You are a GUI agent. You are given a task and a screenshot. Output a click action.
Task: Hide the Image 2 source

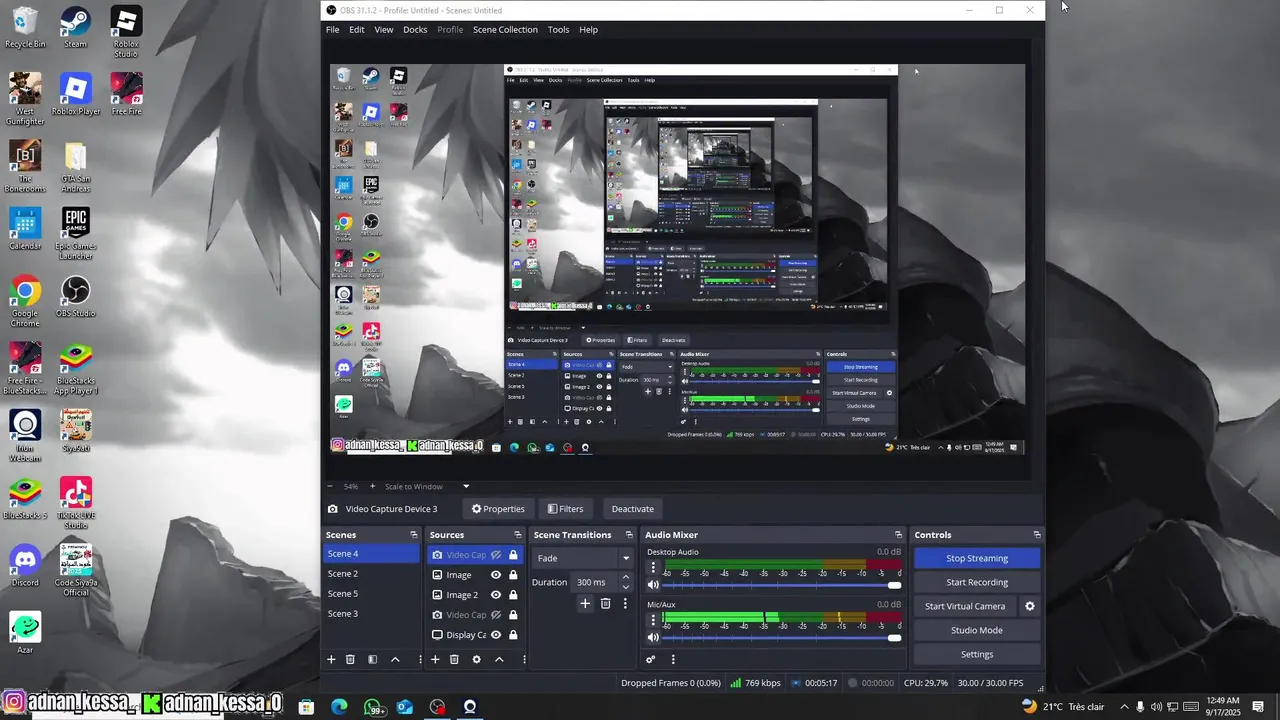coord(495,595)
